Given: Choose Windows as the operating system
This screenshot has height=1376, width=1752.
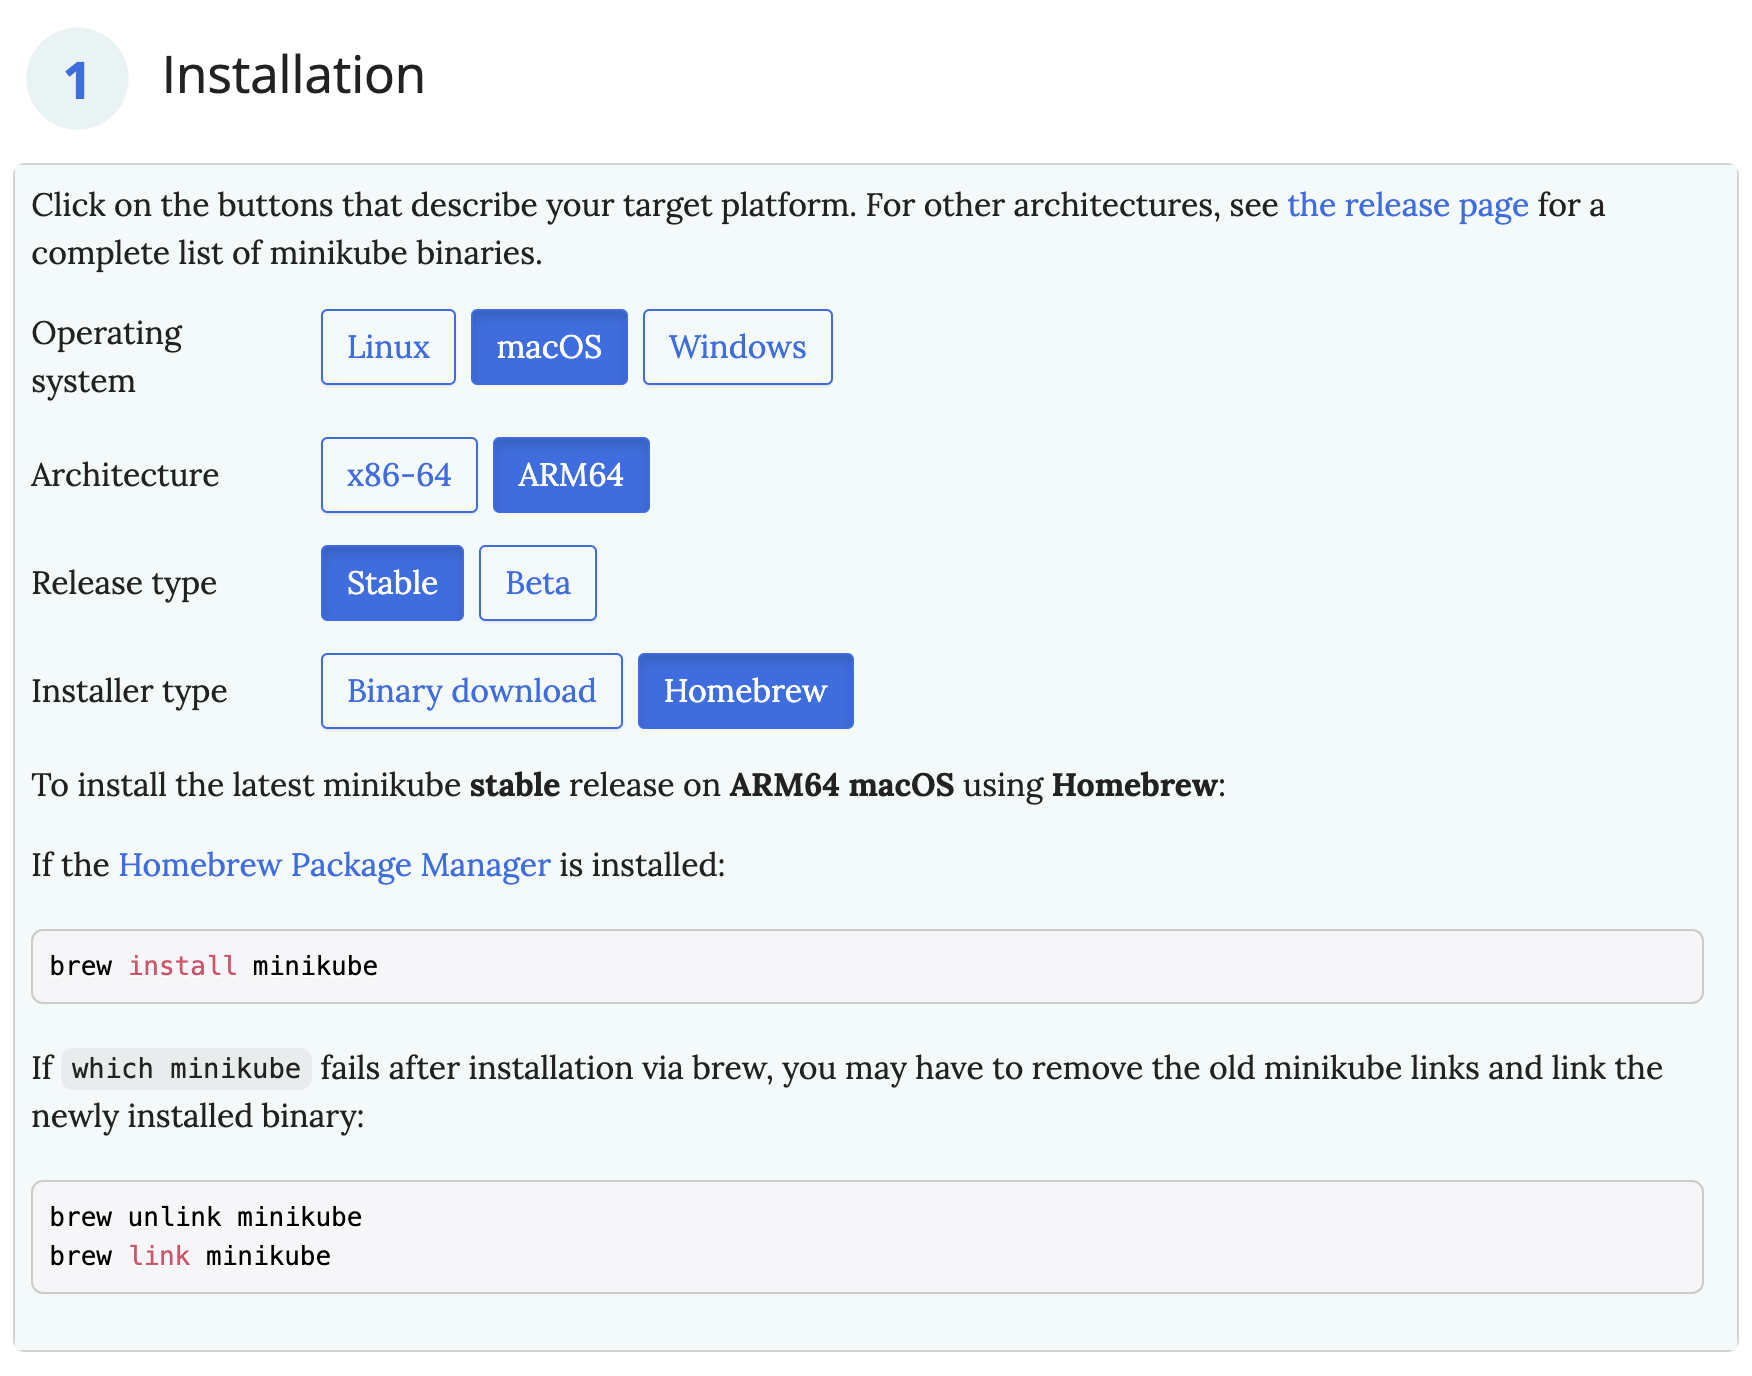Looking at the screenshot, I should (x=737, y=347).
